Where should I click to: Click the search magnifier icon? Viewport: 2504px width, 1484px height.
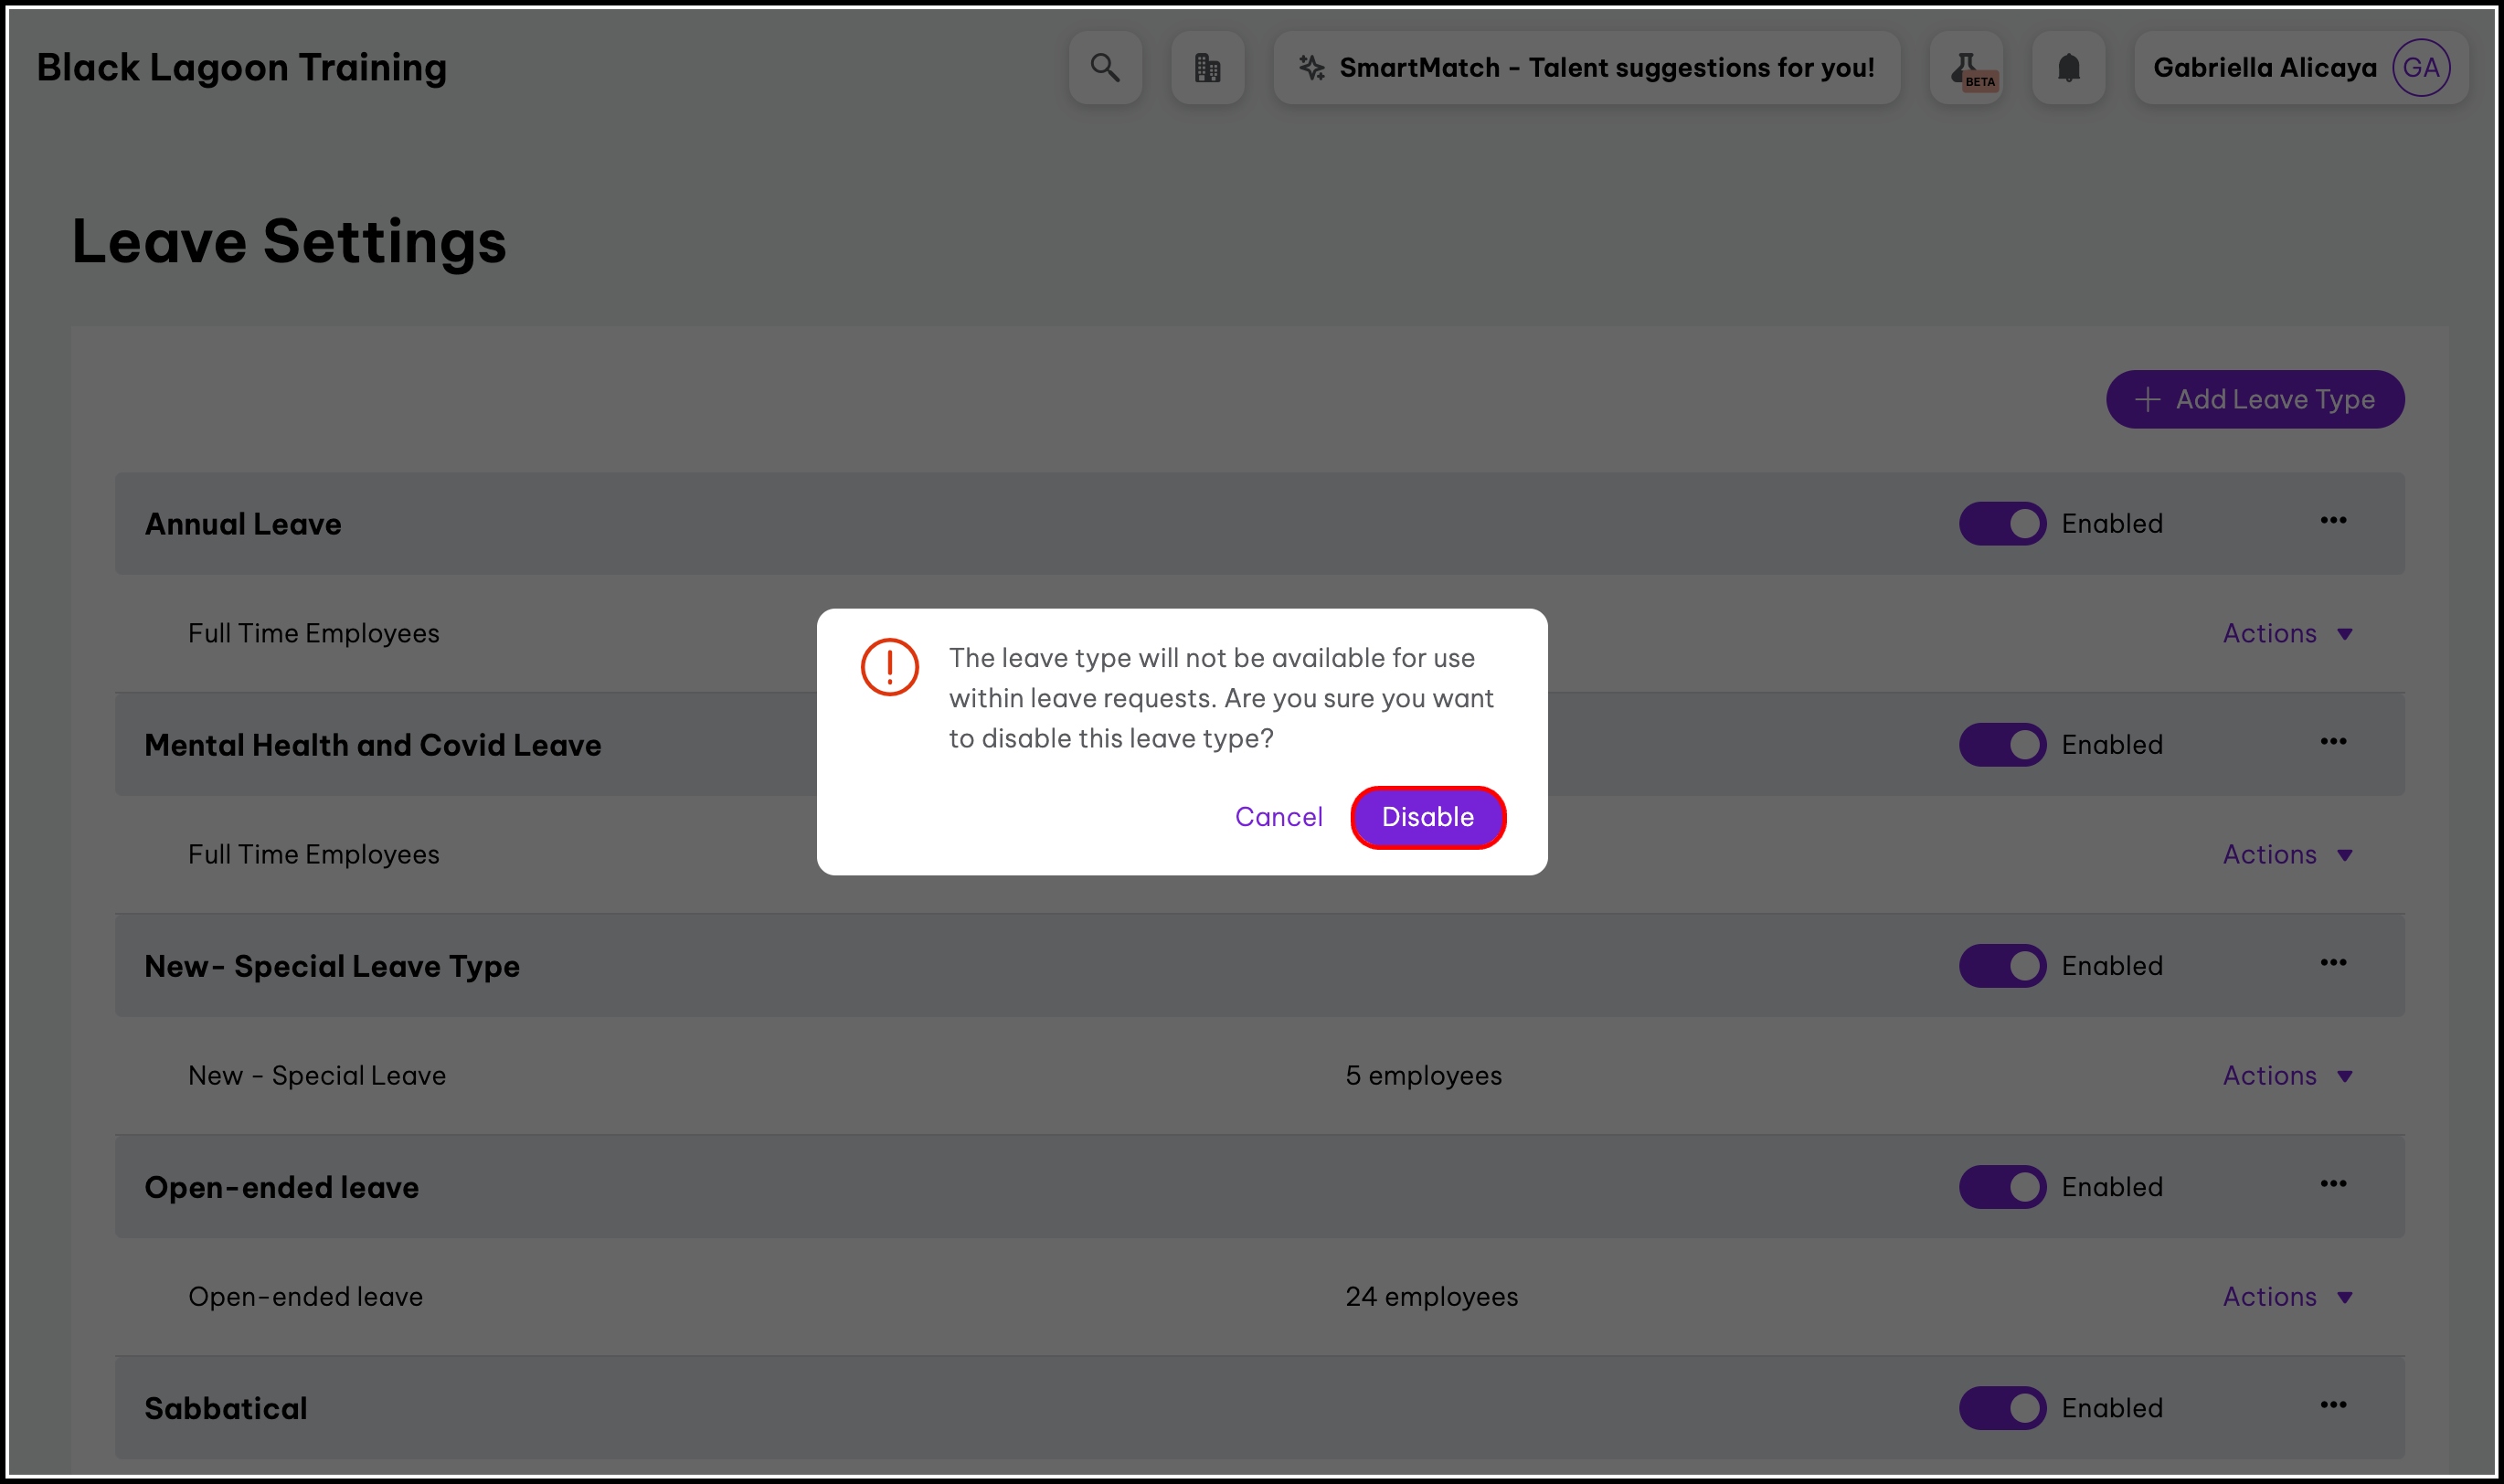click(1105, 68)
